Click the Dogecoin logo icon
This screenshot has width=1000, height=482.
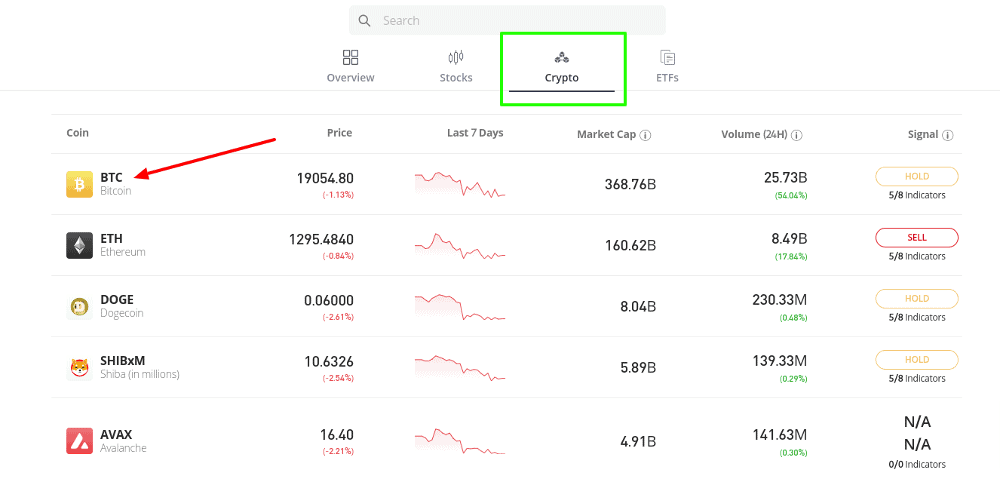click(80, 307)
